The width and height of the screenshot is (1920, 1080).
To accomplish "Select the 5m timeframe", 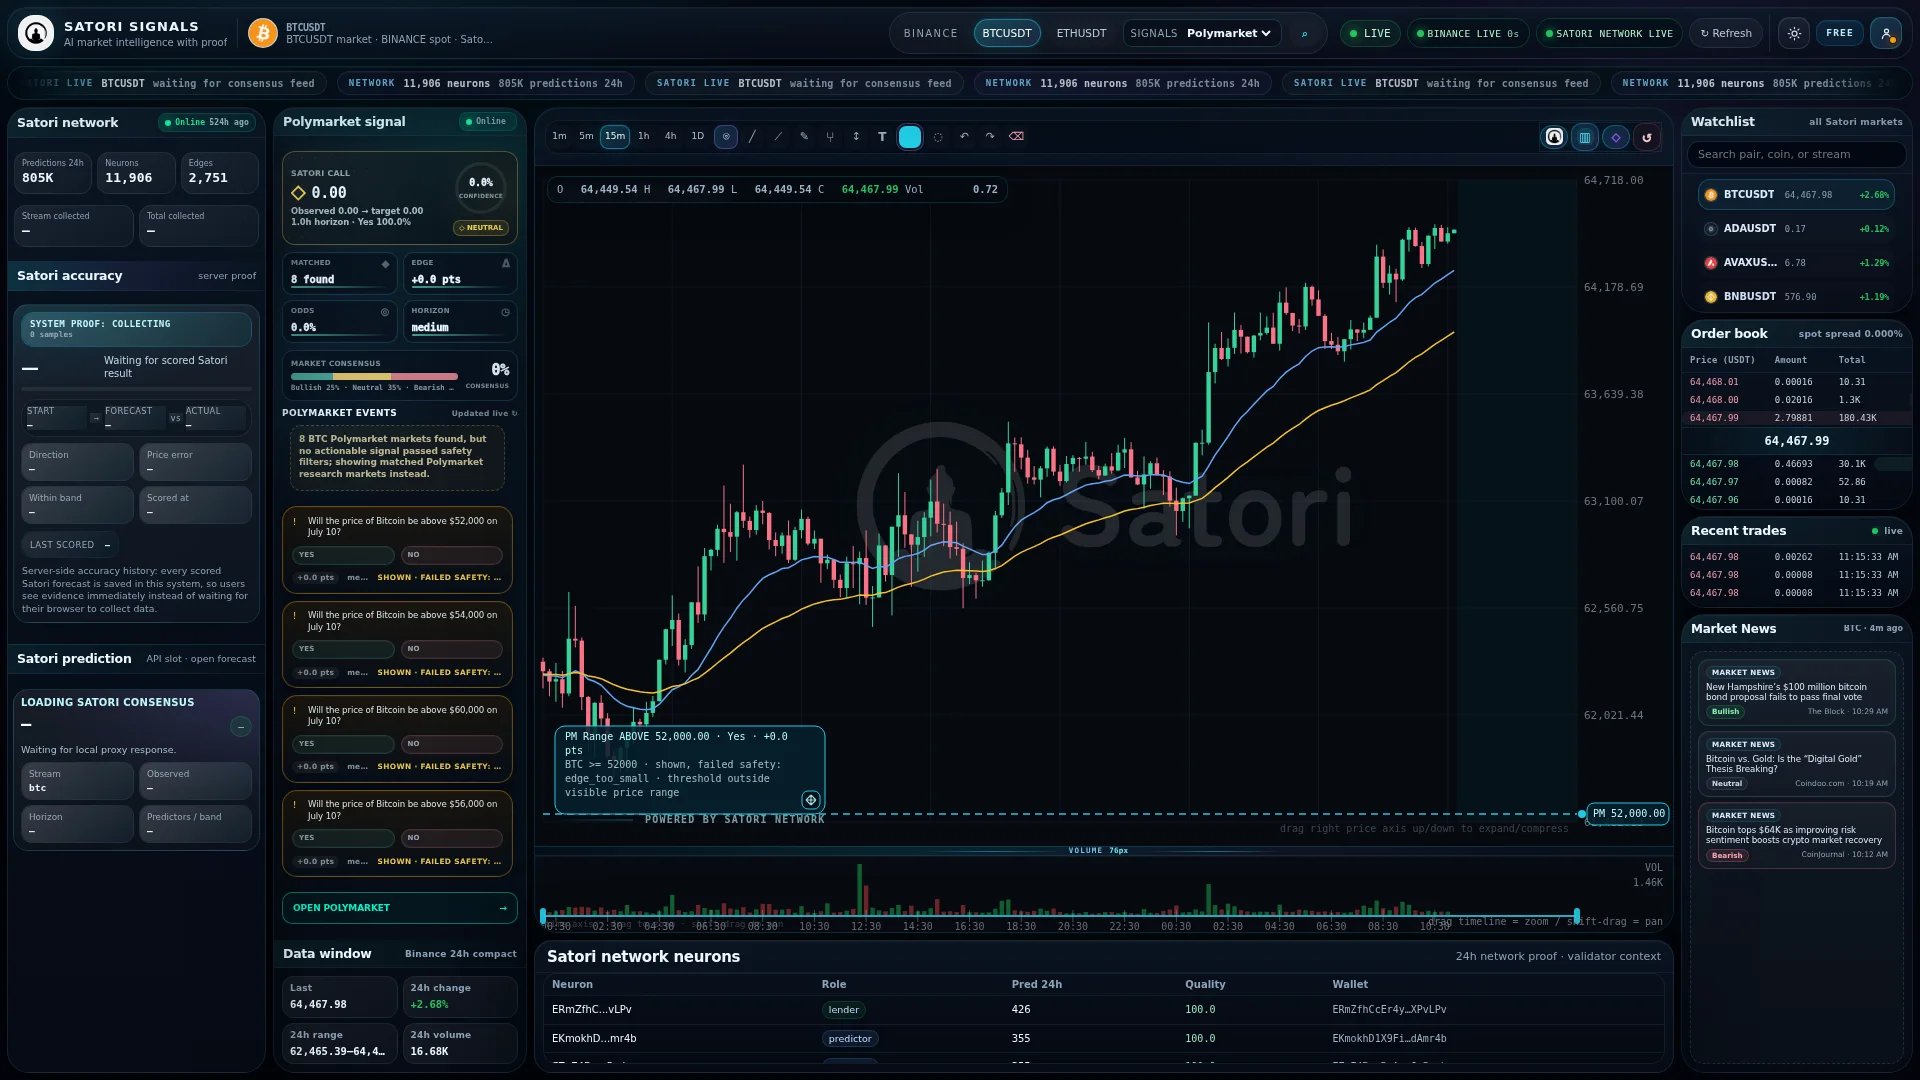I will pyautogui.click(x=586, y=137).
